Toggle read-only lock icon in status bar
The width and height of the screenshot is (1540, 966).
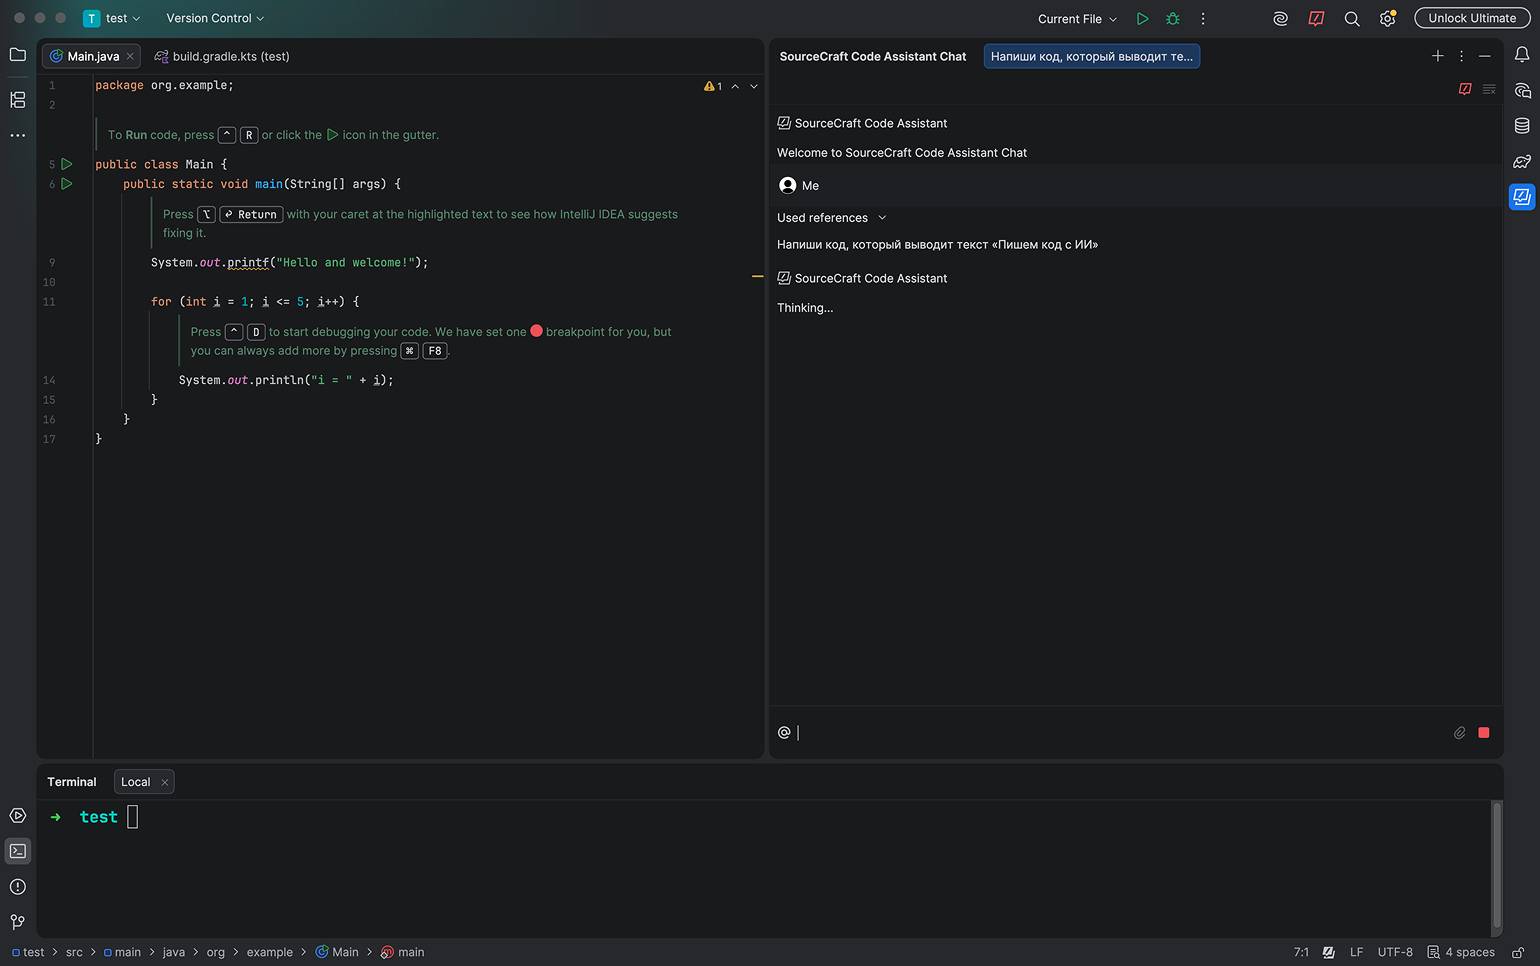click(x=1518, y=953)
